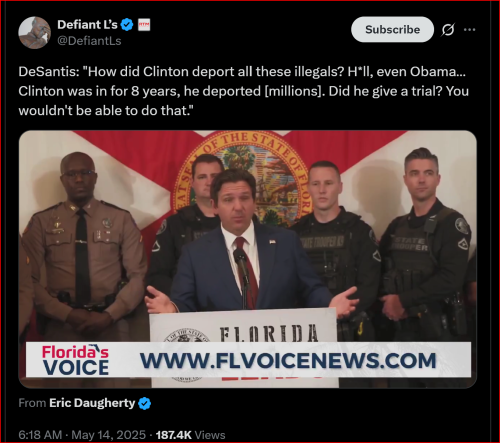
Task: Click the RTM affiliate badge icon
Action: (144, 25)
